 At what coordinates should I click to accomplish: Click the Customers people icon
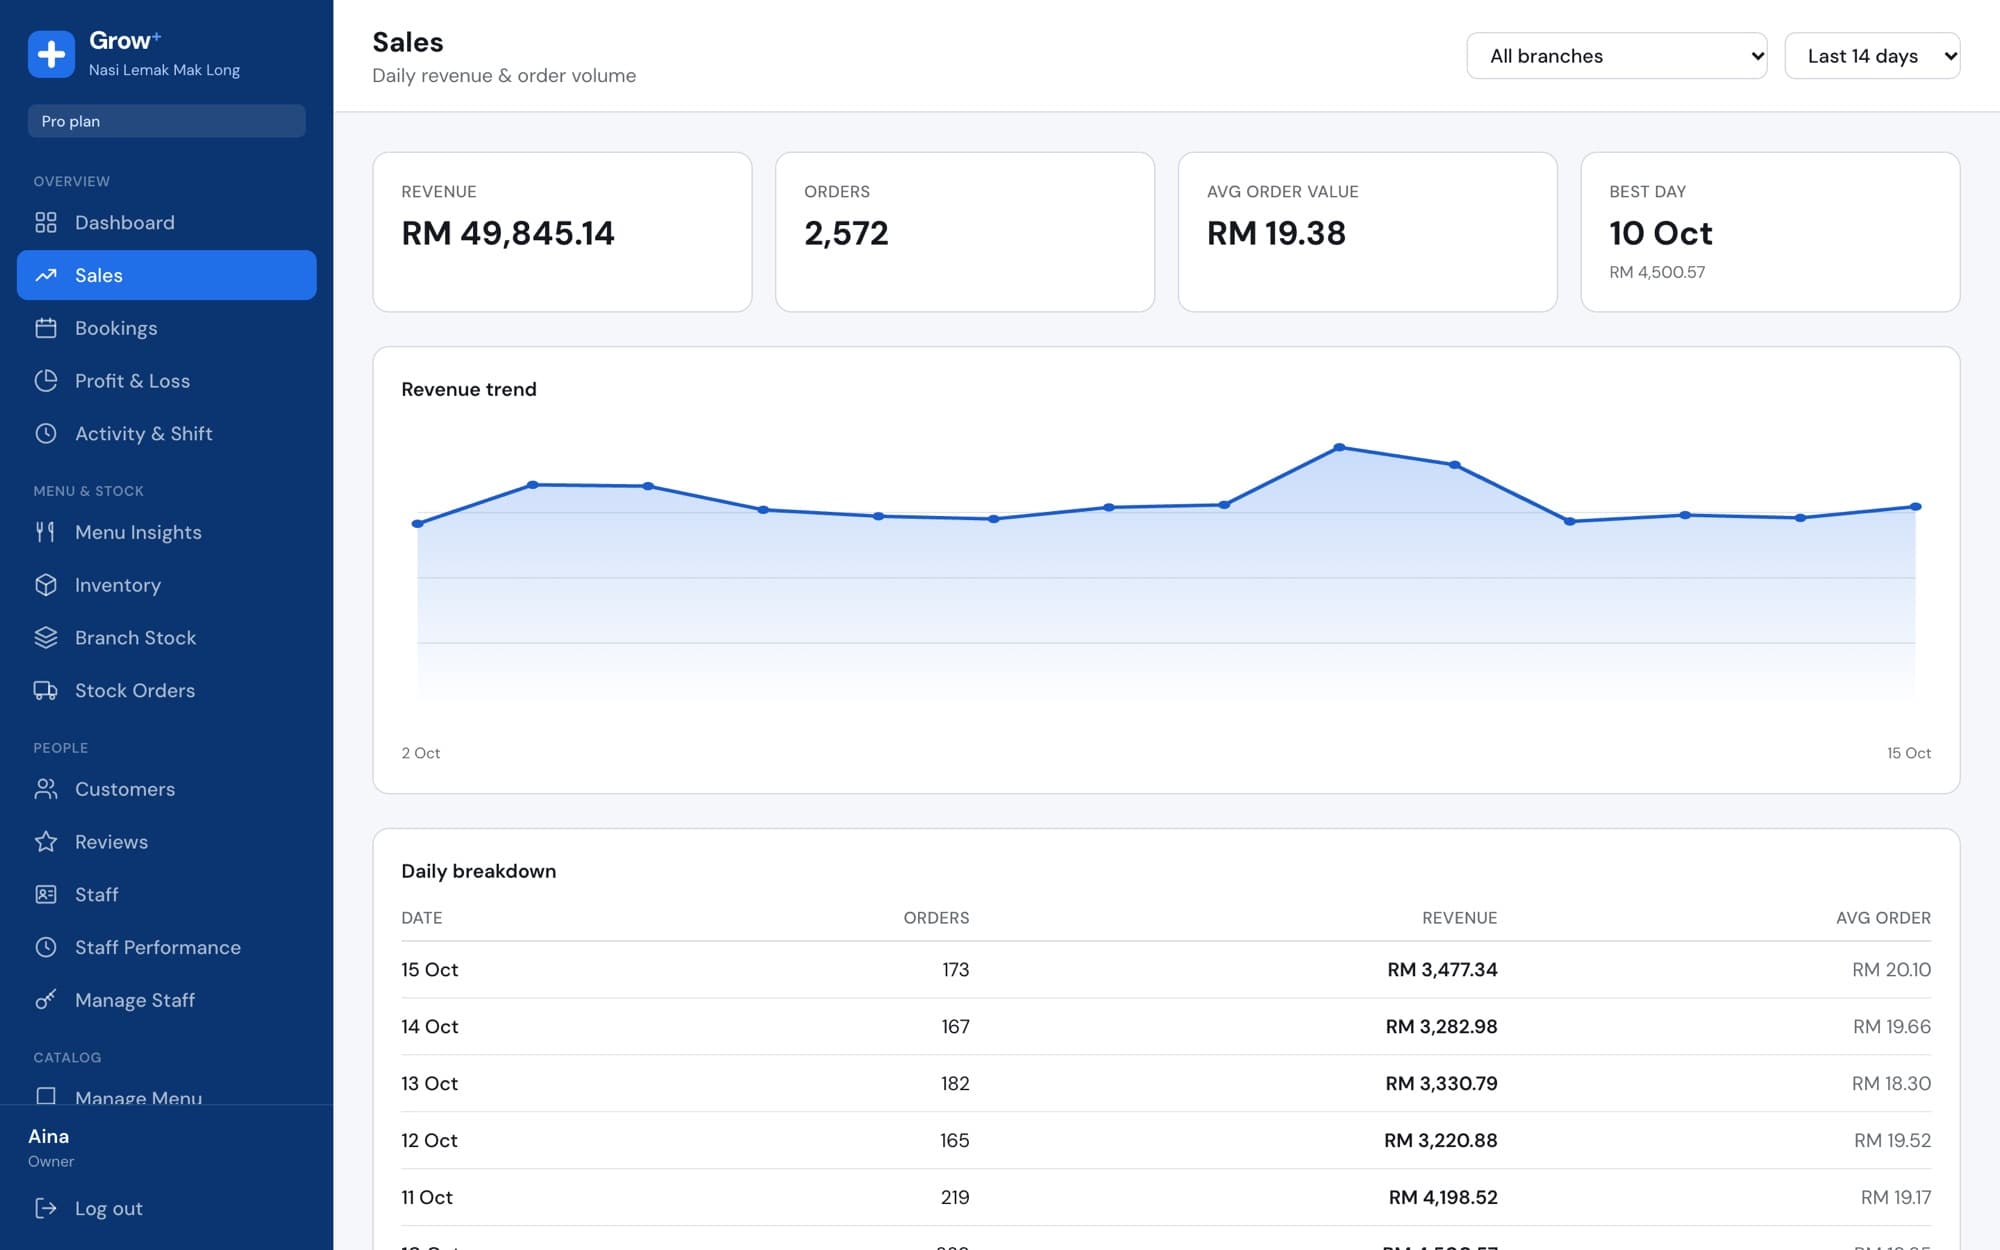(46, 789)
